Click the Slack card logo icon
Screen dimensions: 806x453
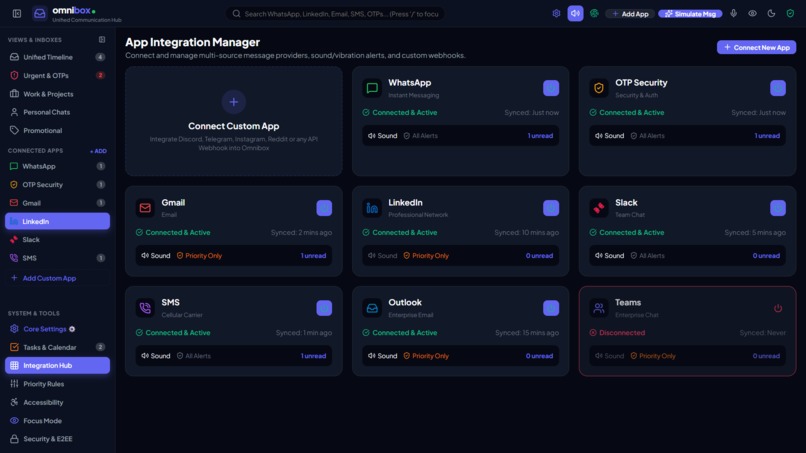tap(599, 208)
